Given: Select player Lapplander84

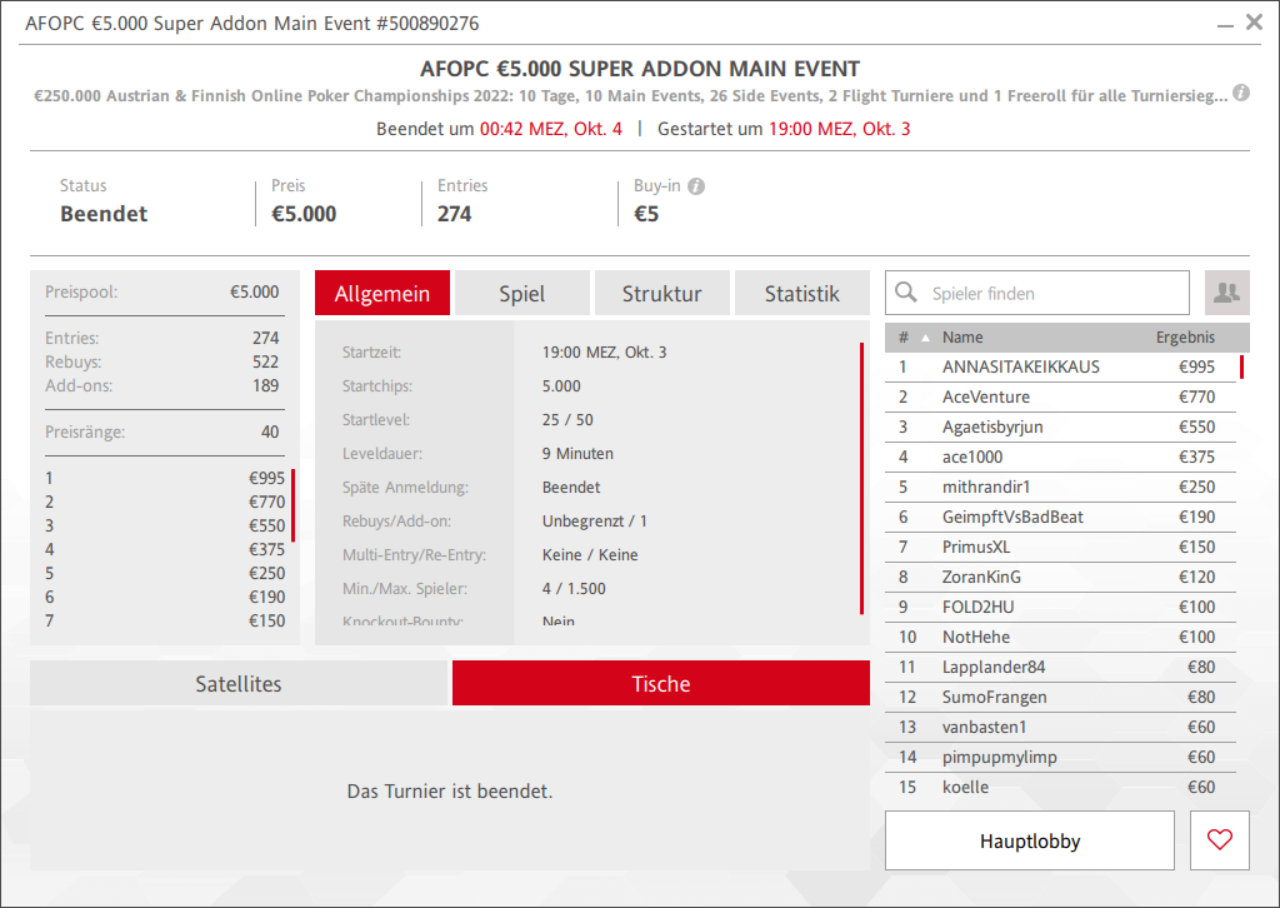Looking at the screenshot, I should coord(1060,667).
